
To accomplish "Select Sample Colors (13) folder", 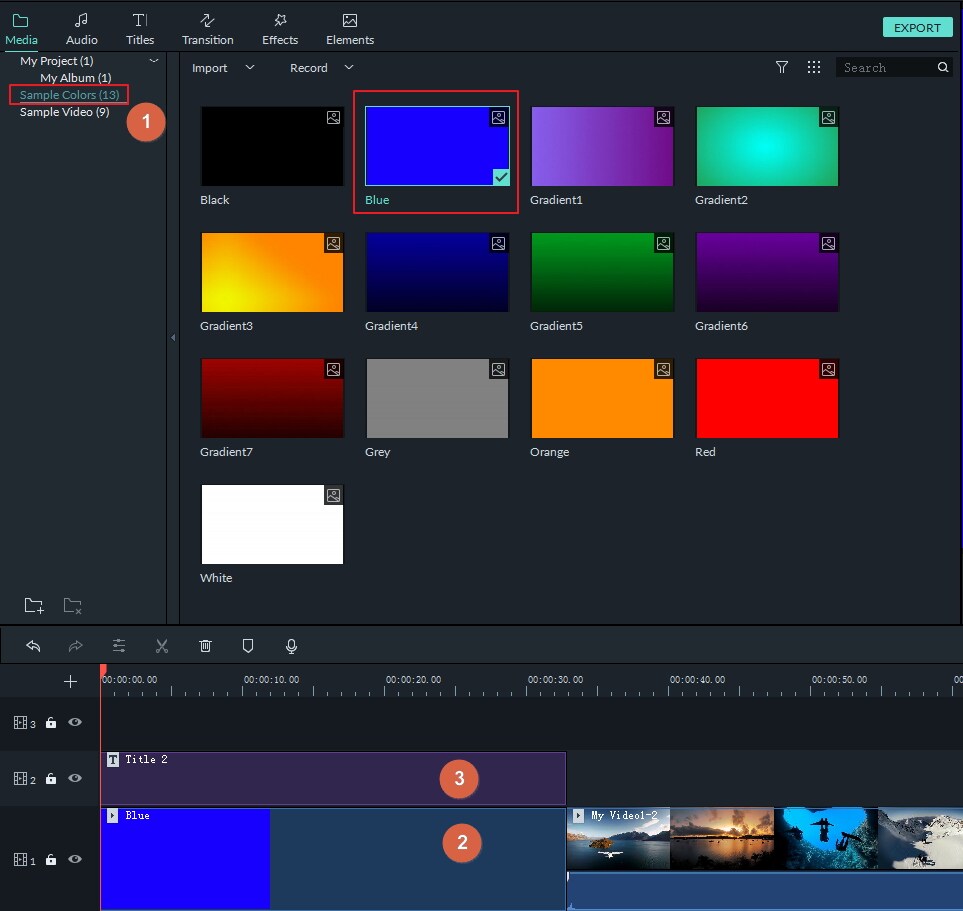I will click(x=69, y=95).
